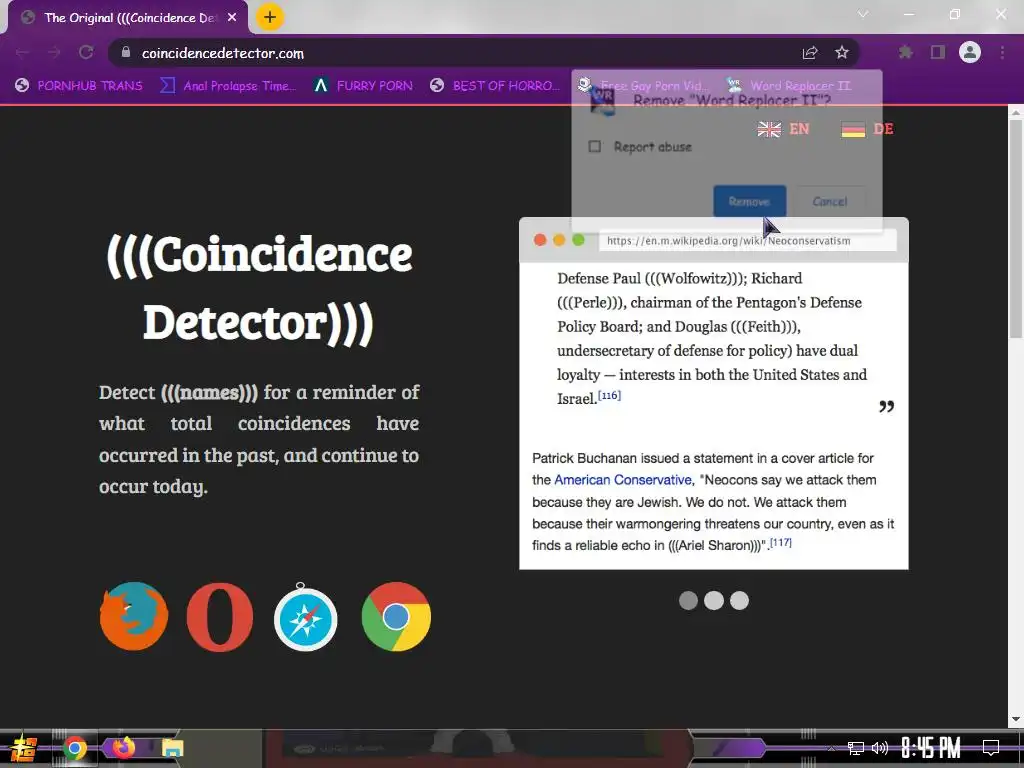
Task: Click the browser forward arrow
Action: pyautogui.click(x=54, y=53)
